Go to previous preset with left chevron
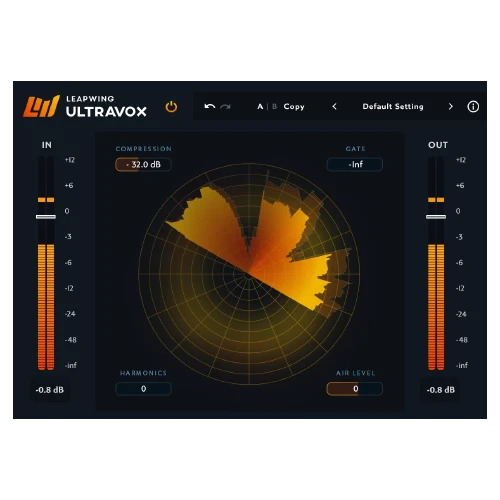This screenshot has width=500, height=500. [x=335, y=106]
